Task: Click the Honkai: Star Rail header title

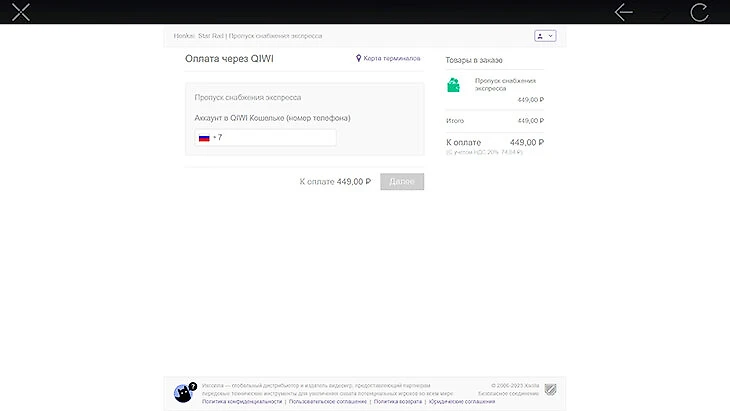Action: (x=199, y=36)
